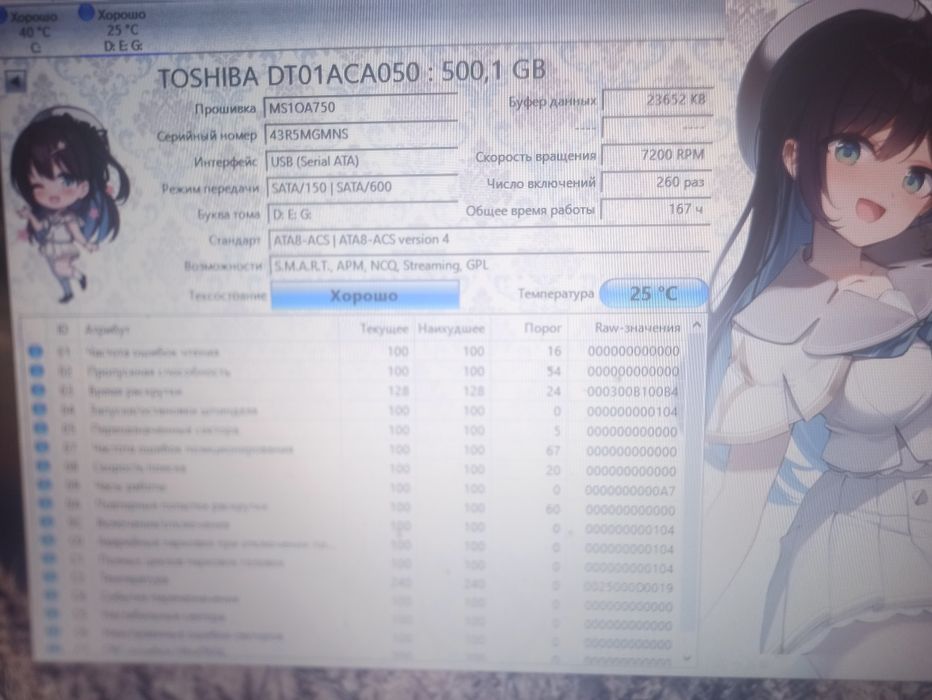Click the serial number field 43R5MGMNS
Image resolution: width=932 pixels, height=700 pixels.
point(360,134)
